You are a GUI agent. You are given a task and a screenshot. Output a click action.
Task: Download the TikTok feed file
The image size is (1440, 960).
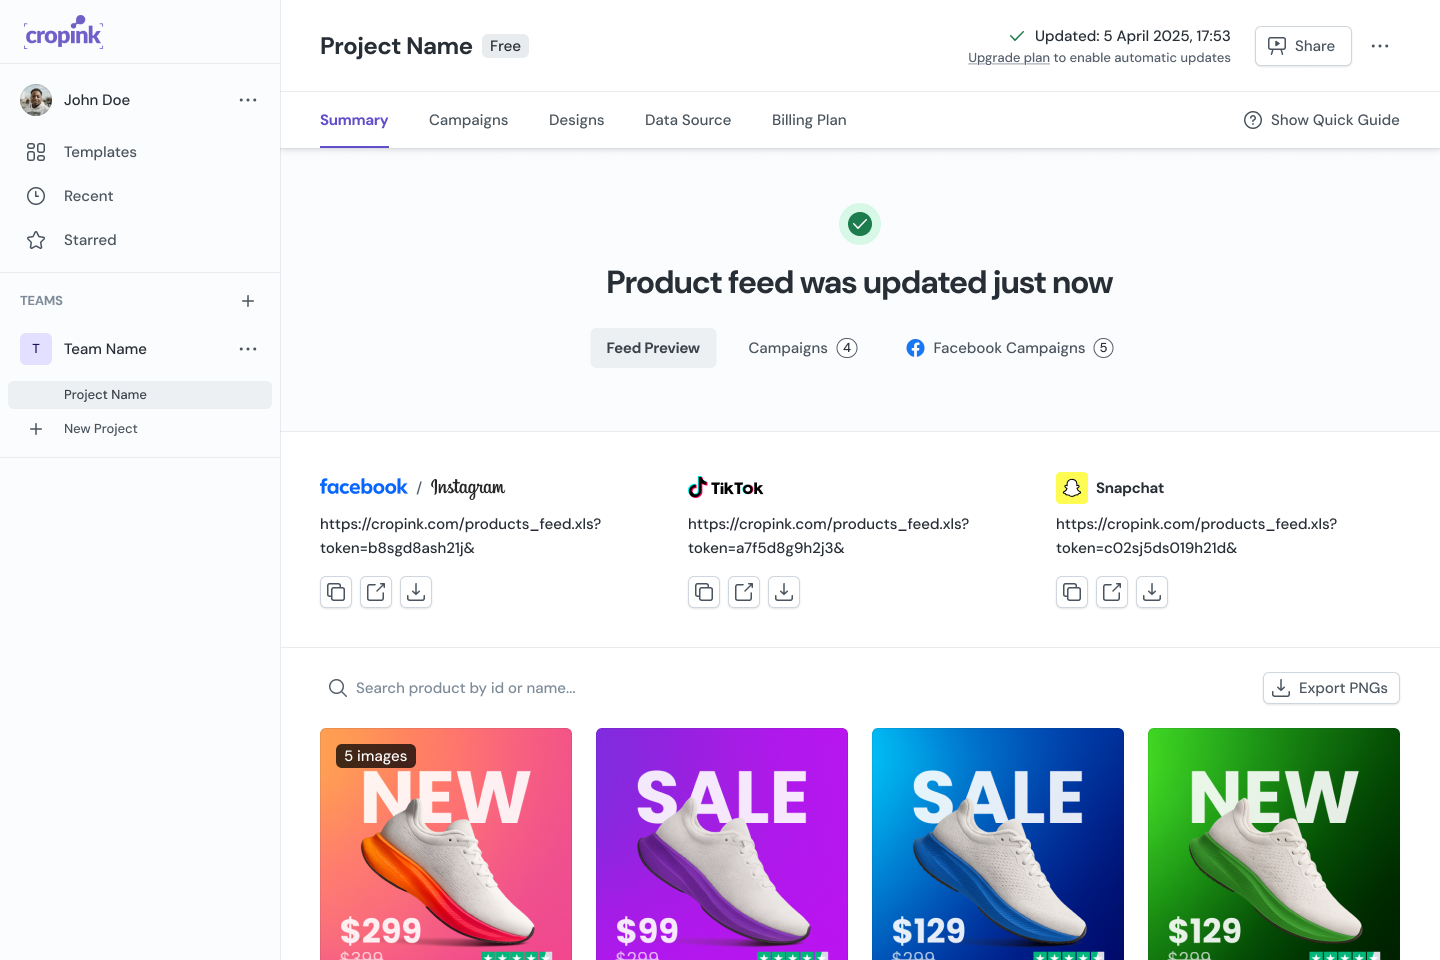coord(784,592)
